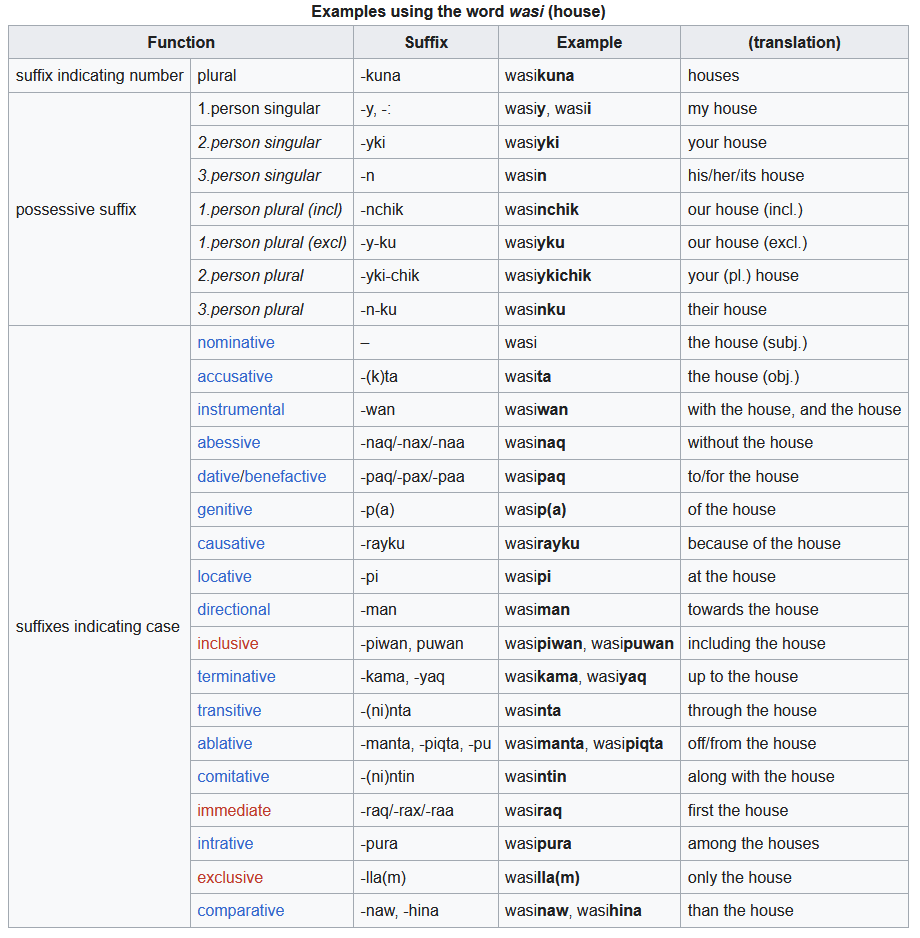The height and width of the screenshot is (938, 920).
Task: Click the '-(k)ta' suffix cell
Action: pyautogui.click(x=426, y=376)
